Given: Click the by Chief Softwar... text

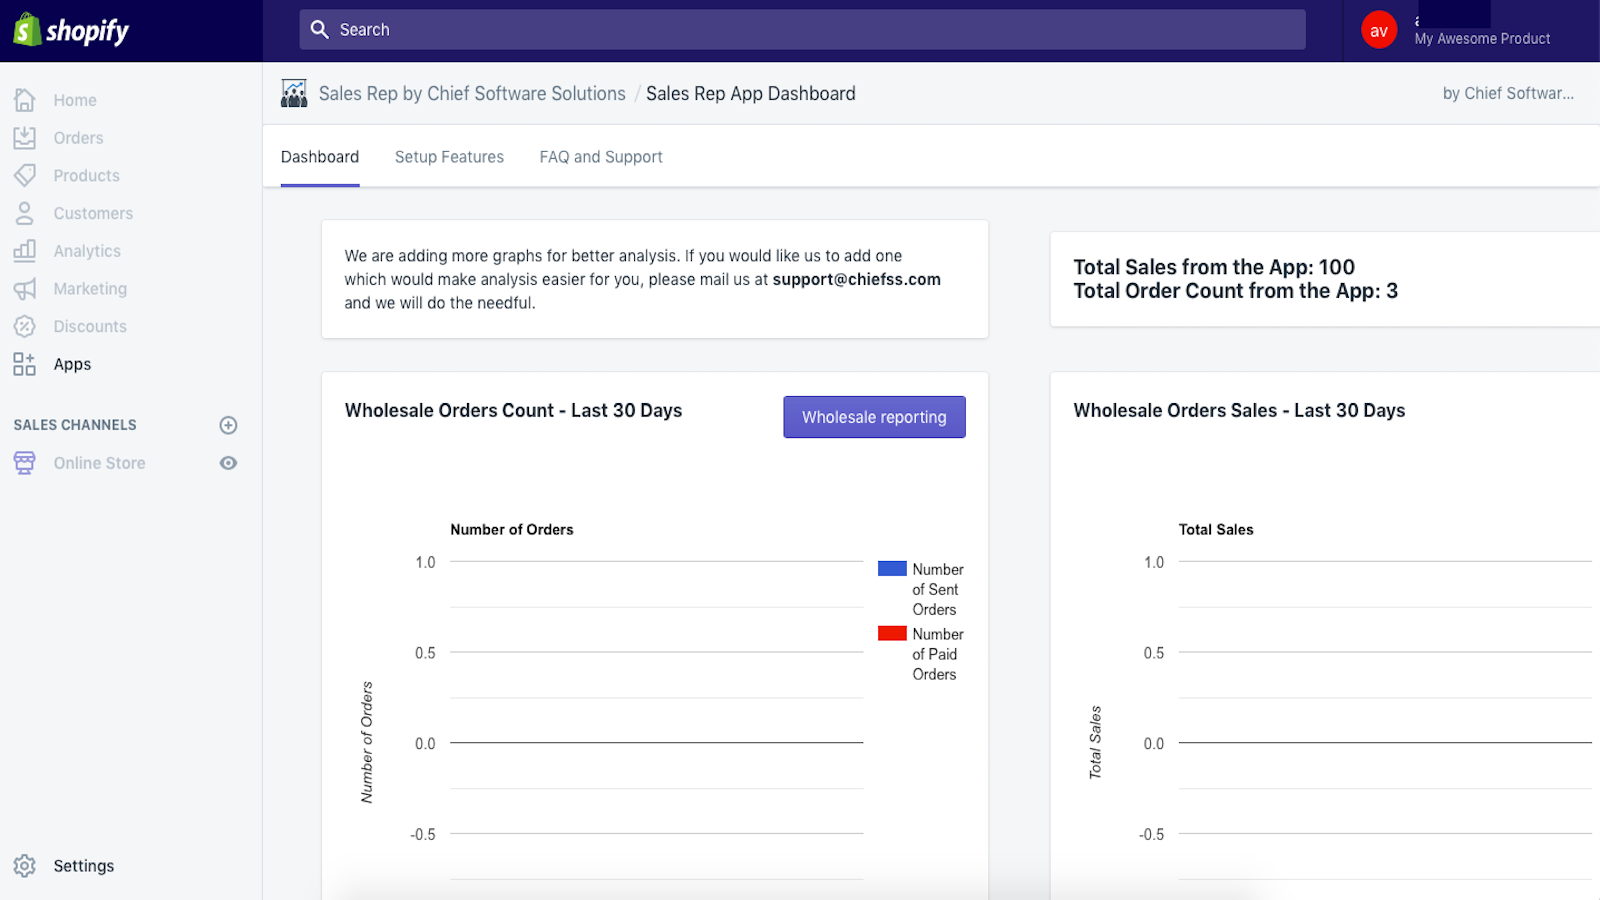Looking at the screenshot, I should pyautogui.click(x=1508, y=93).
